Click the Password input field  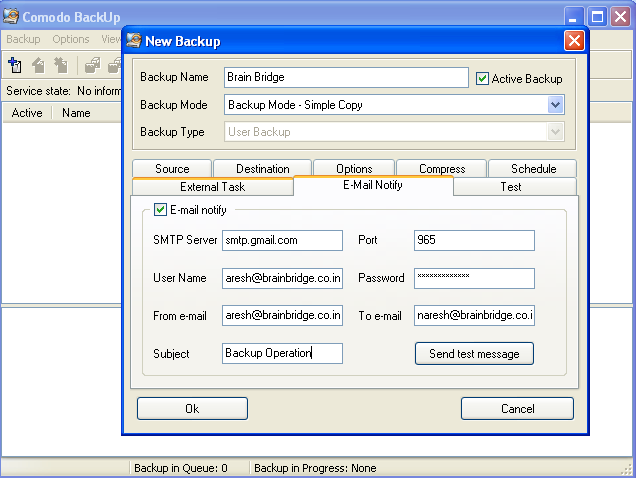tap(474, 278)
